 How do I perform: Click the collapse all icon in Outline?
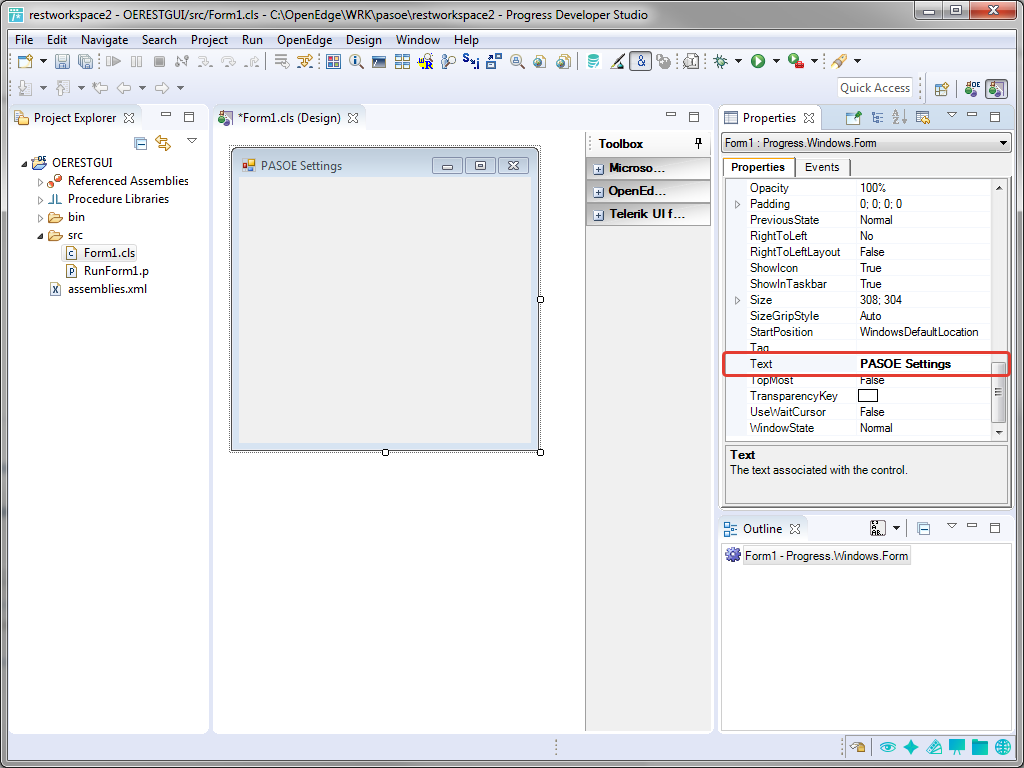(x=923, y=528)
